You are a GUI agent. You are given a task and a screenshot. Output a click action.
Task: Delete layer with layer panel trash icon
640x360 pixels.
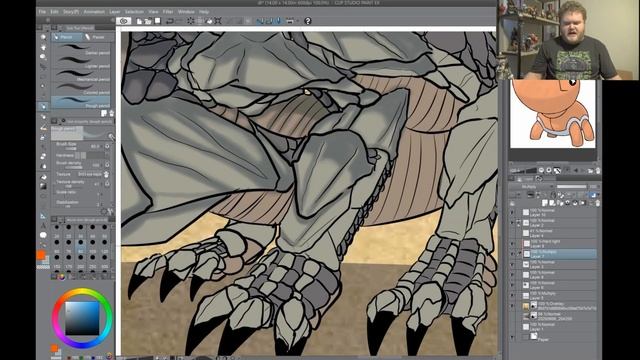click(598, 203)
